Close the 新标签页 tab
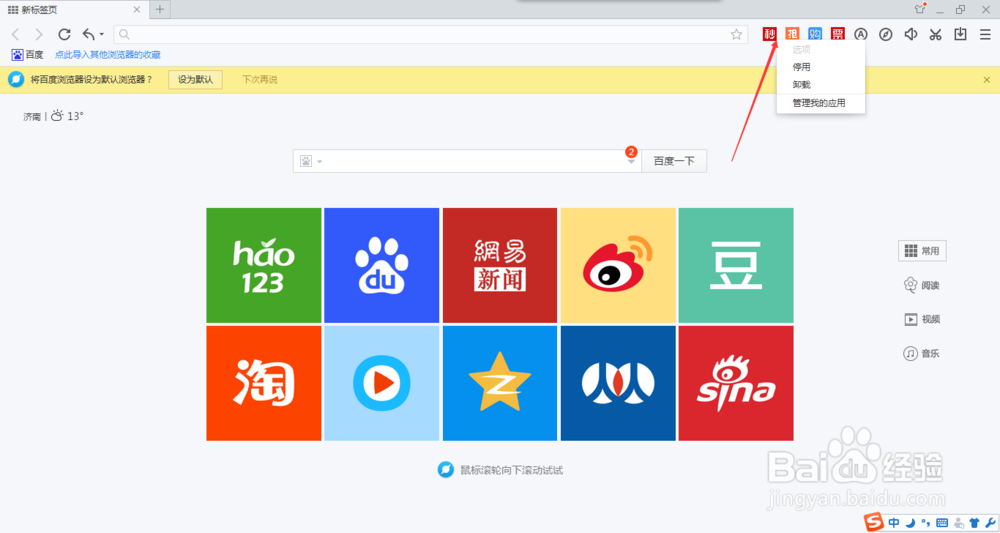 click(136, 10)
